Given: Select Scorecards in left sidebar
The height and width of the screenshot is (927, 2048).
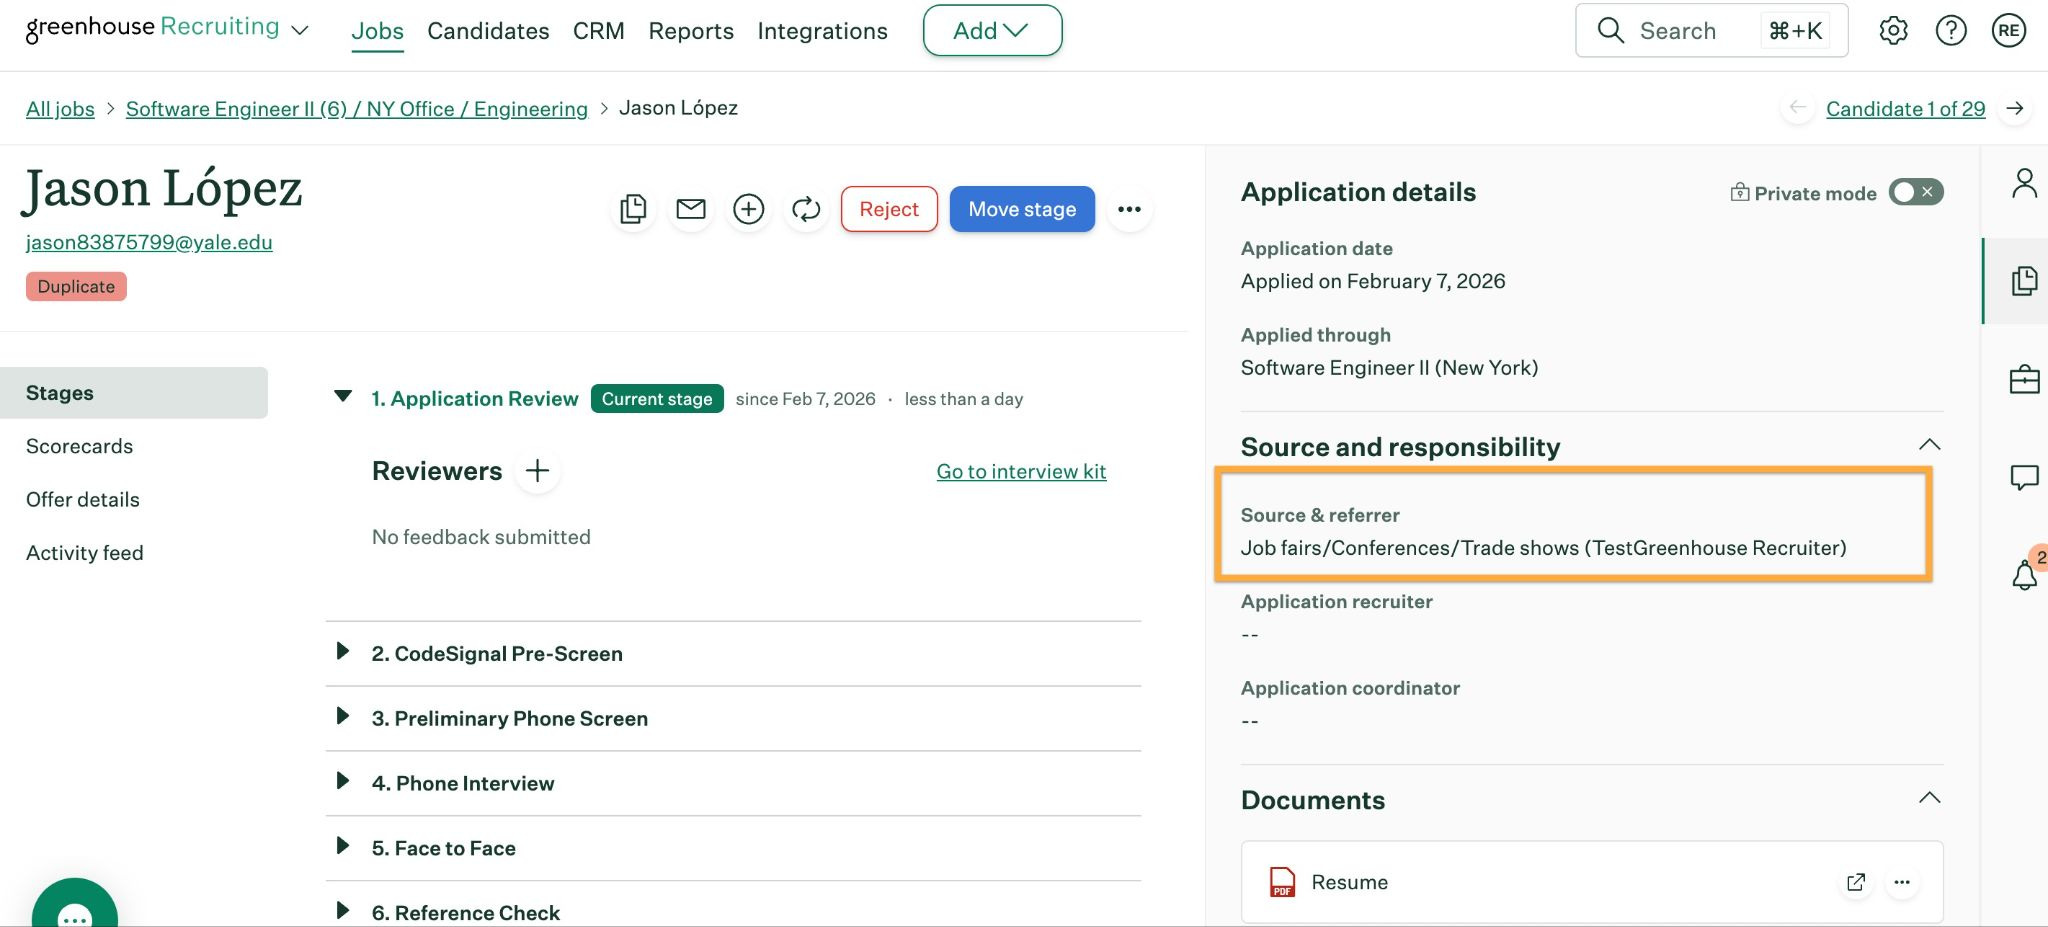Looking at the screenshot, I should click(x=79, y=446).
